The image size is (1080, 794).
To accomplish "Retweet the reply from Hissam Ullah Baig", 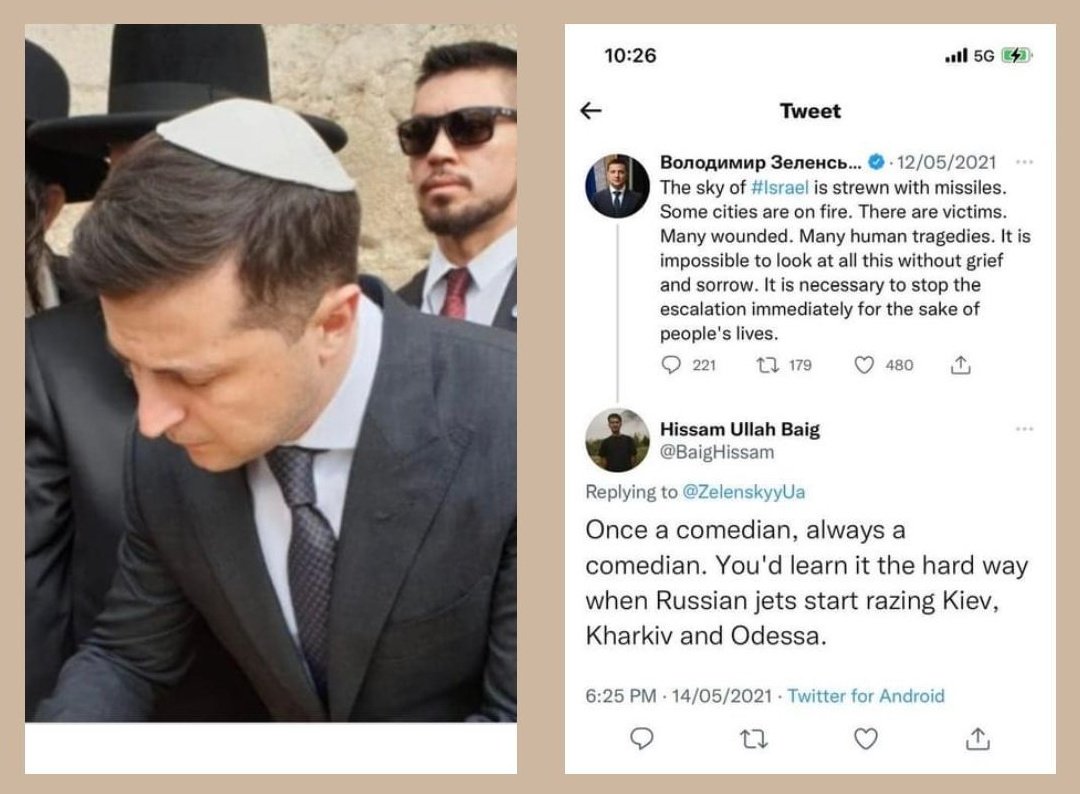I will tap(754, 739).
